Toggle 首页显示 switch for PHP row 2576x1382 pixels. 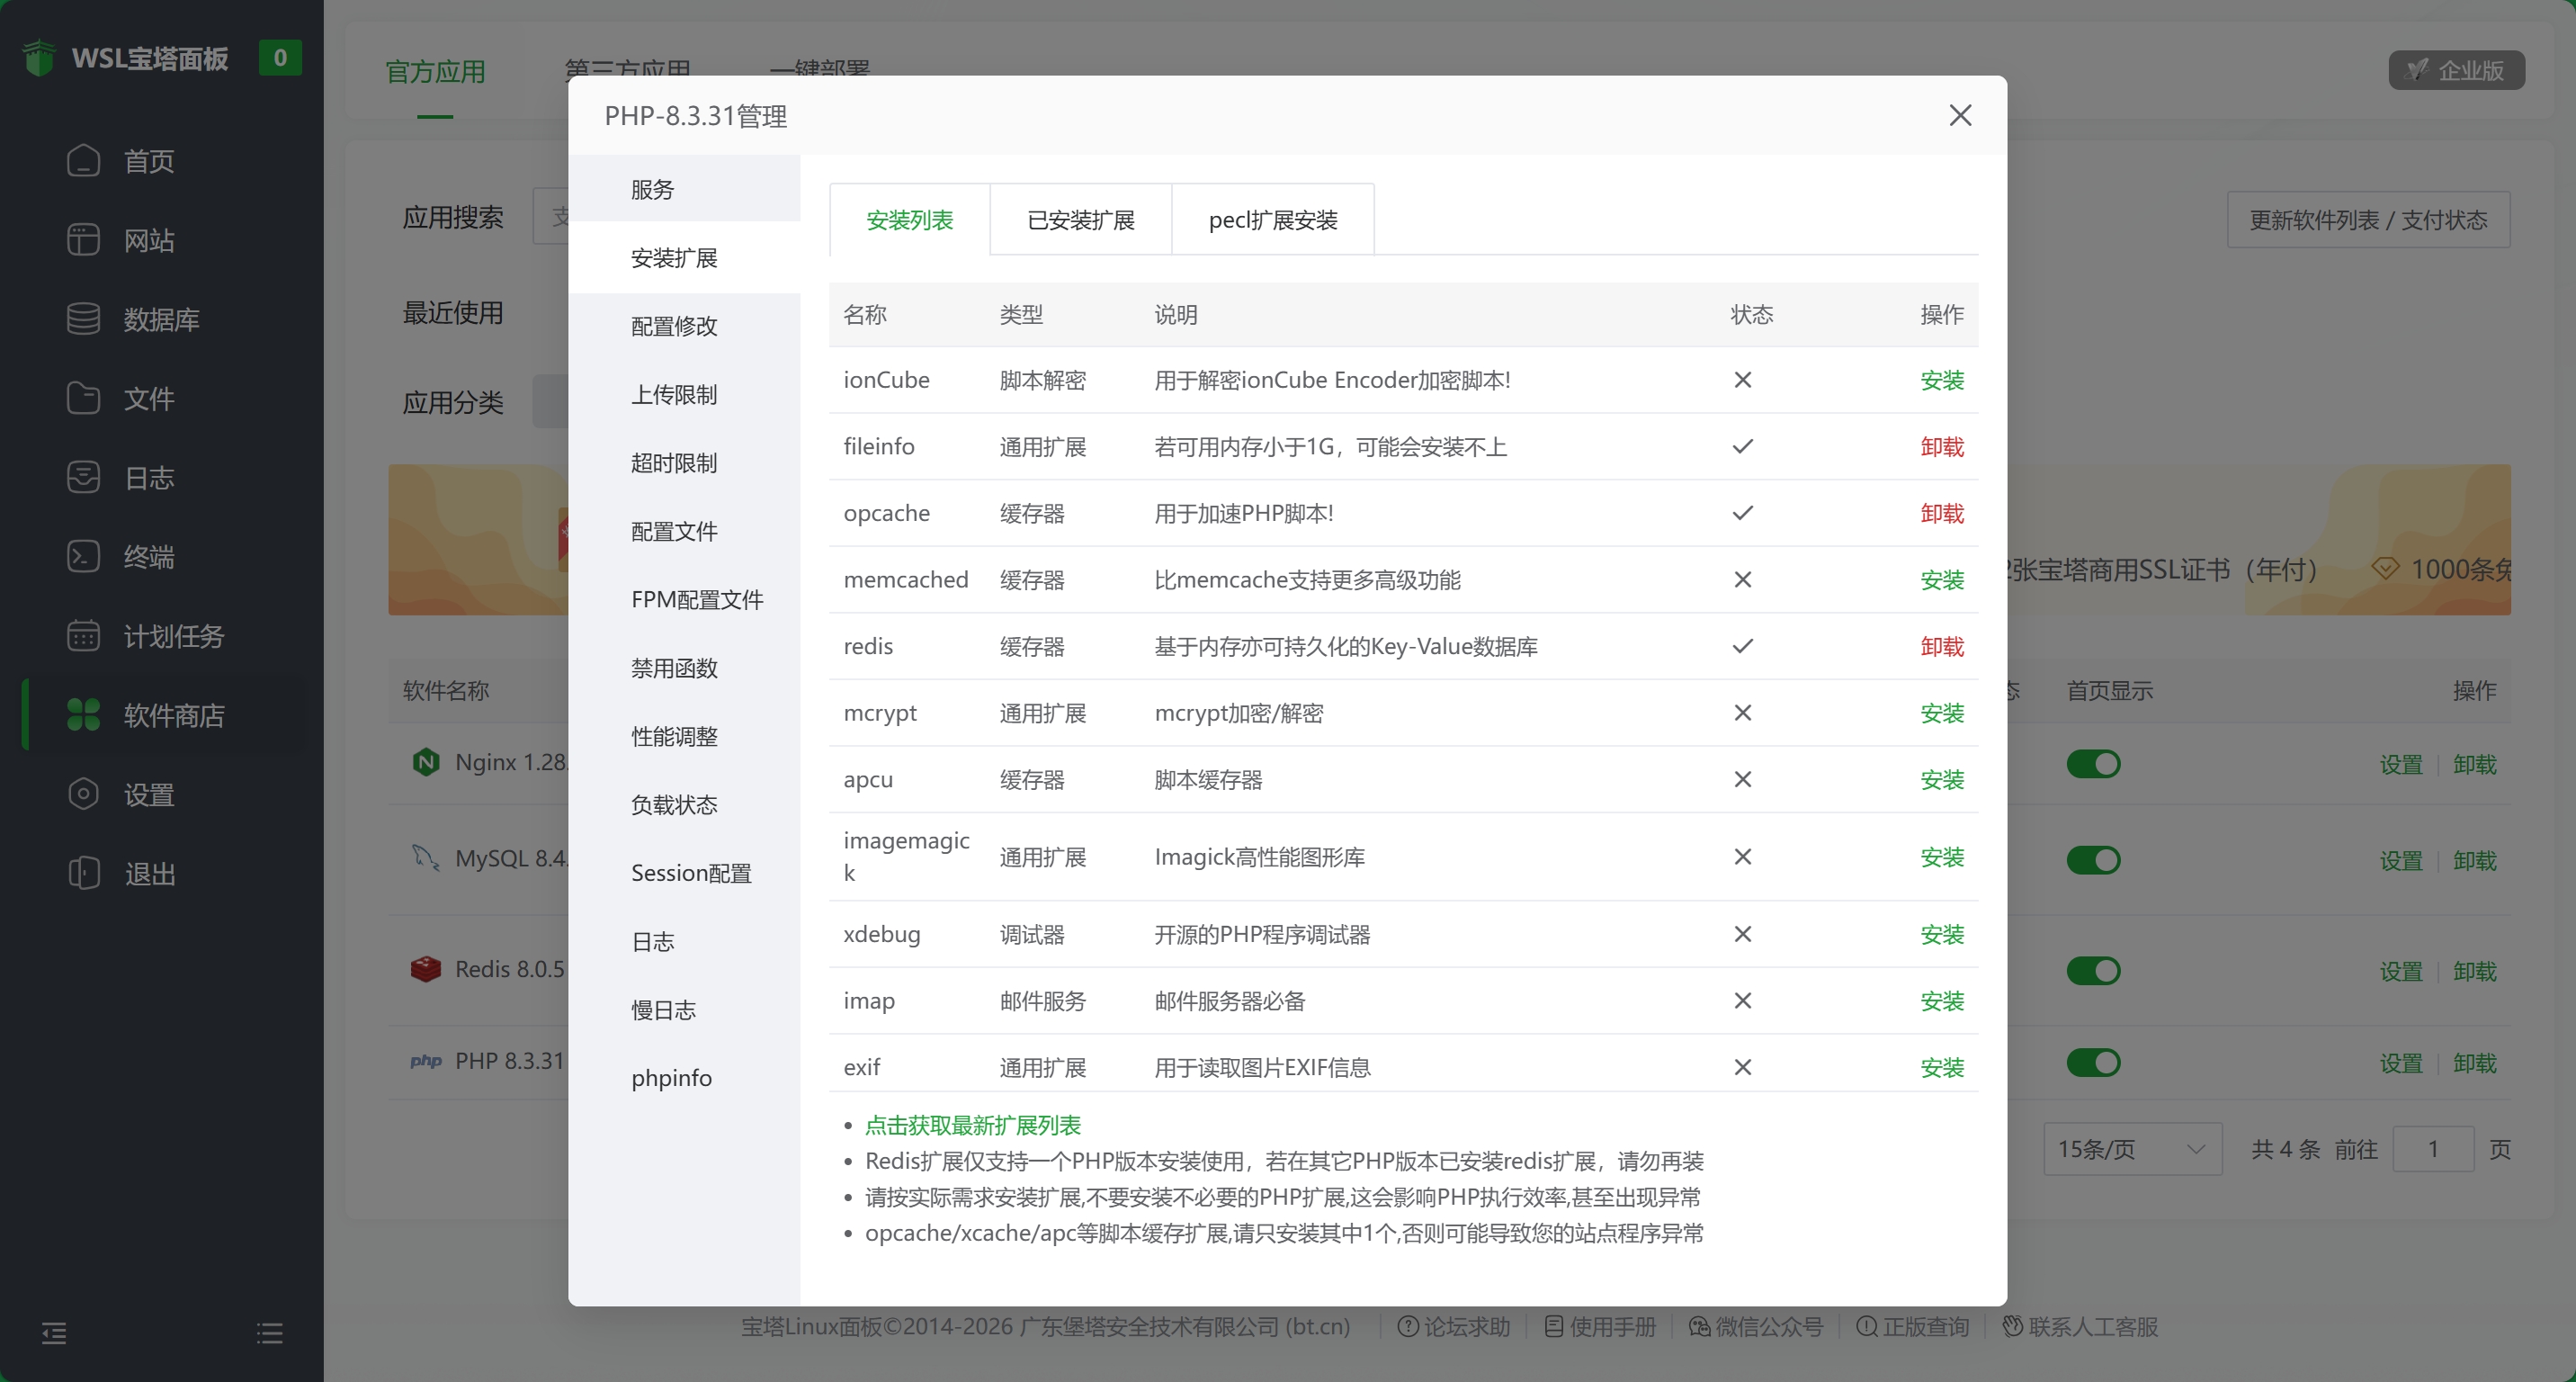(x=2093, y=1063)
